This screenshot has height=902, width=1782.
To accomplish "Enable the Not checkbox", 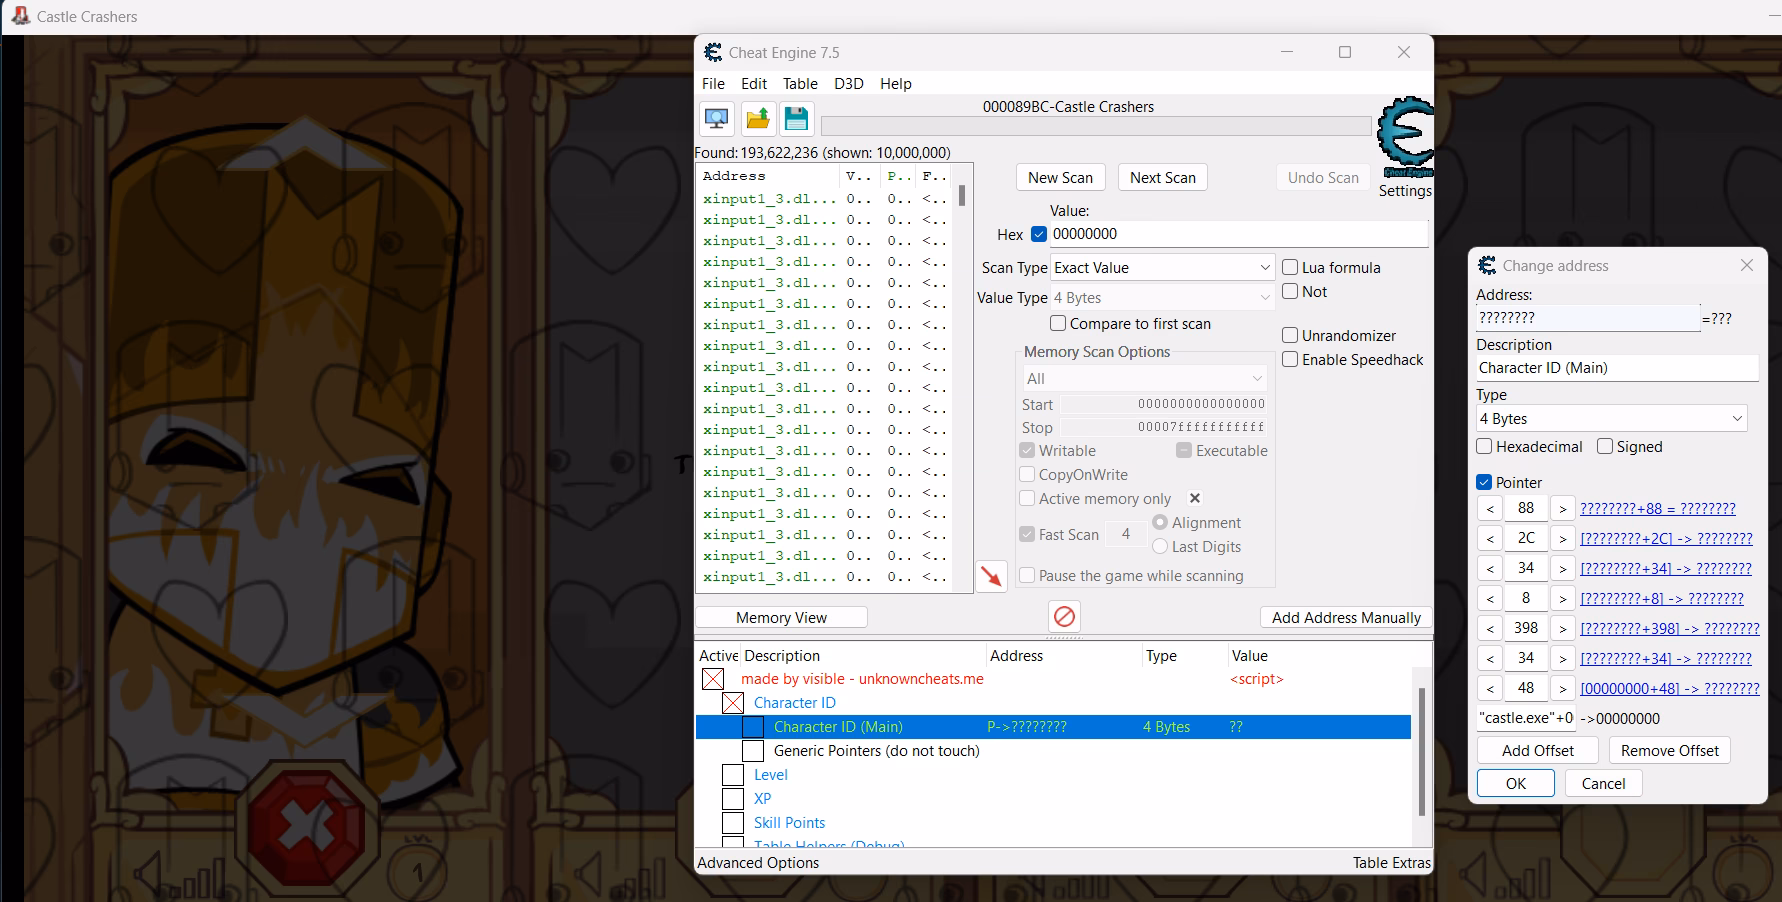I will coord(1290,291).
